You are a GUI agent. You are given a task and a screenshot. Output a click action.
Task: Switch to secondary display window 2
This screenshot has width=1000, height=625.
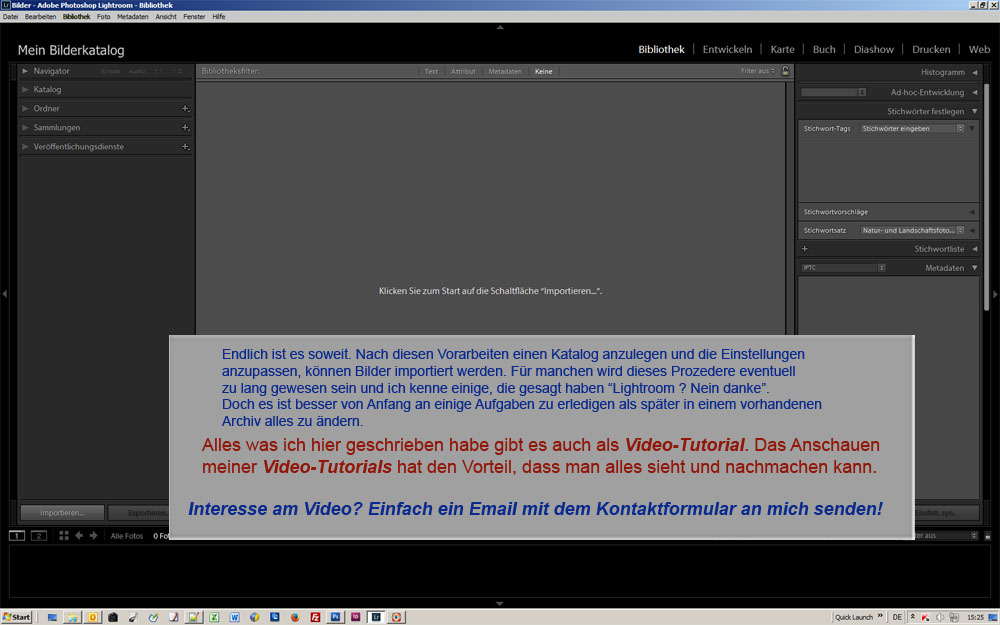[x=39, y=536]
